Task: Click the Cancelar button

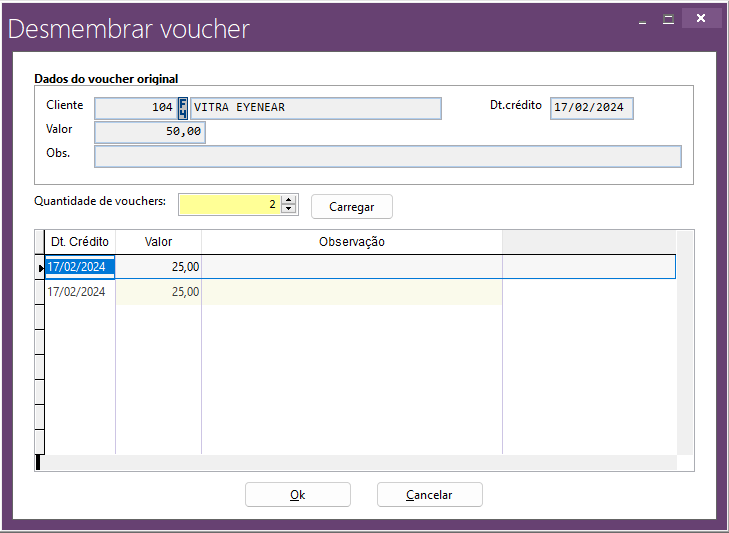Action: click(429, 495)
